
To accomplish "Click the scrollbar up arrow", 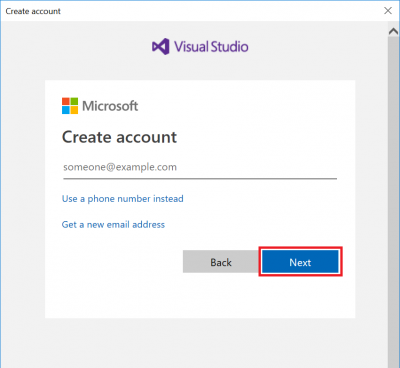I will [393, 32].
